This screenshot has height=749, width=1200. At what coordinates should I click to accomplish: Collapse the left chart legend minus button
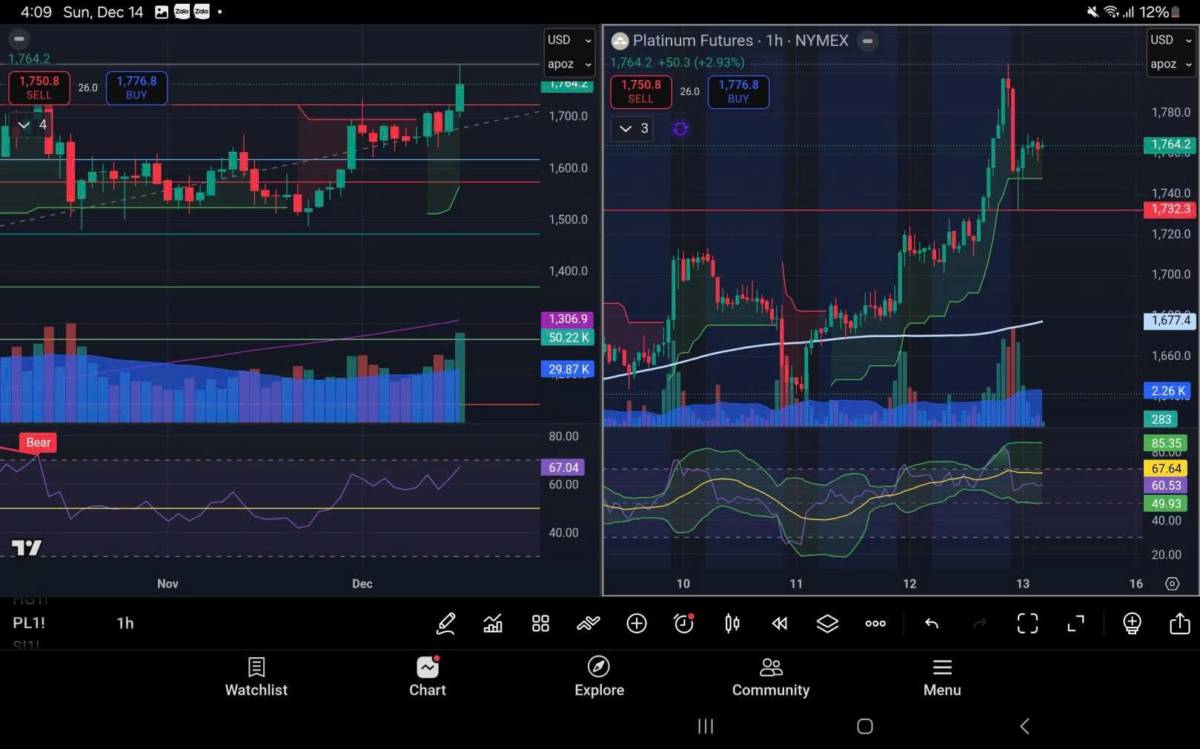19,39
